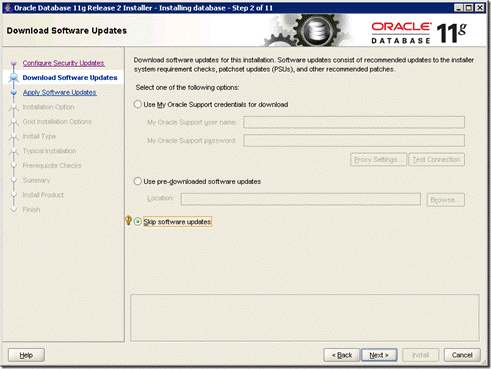Screen dimensions: 491x369
Task: Click the lightbulb hint icon beside Skip option
Action: [128, 220]
